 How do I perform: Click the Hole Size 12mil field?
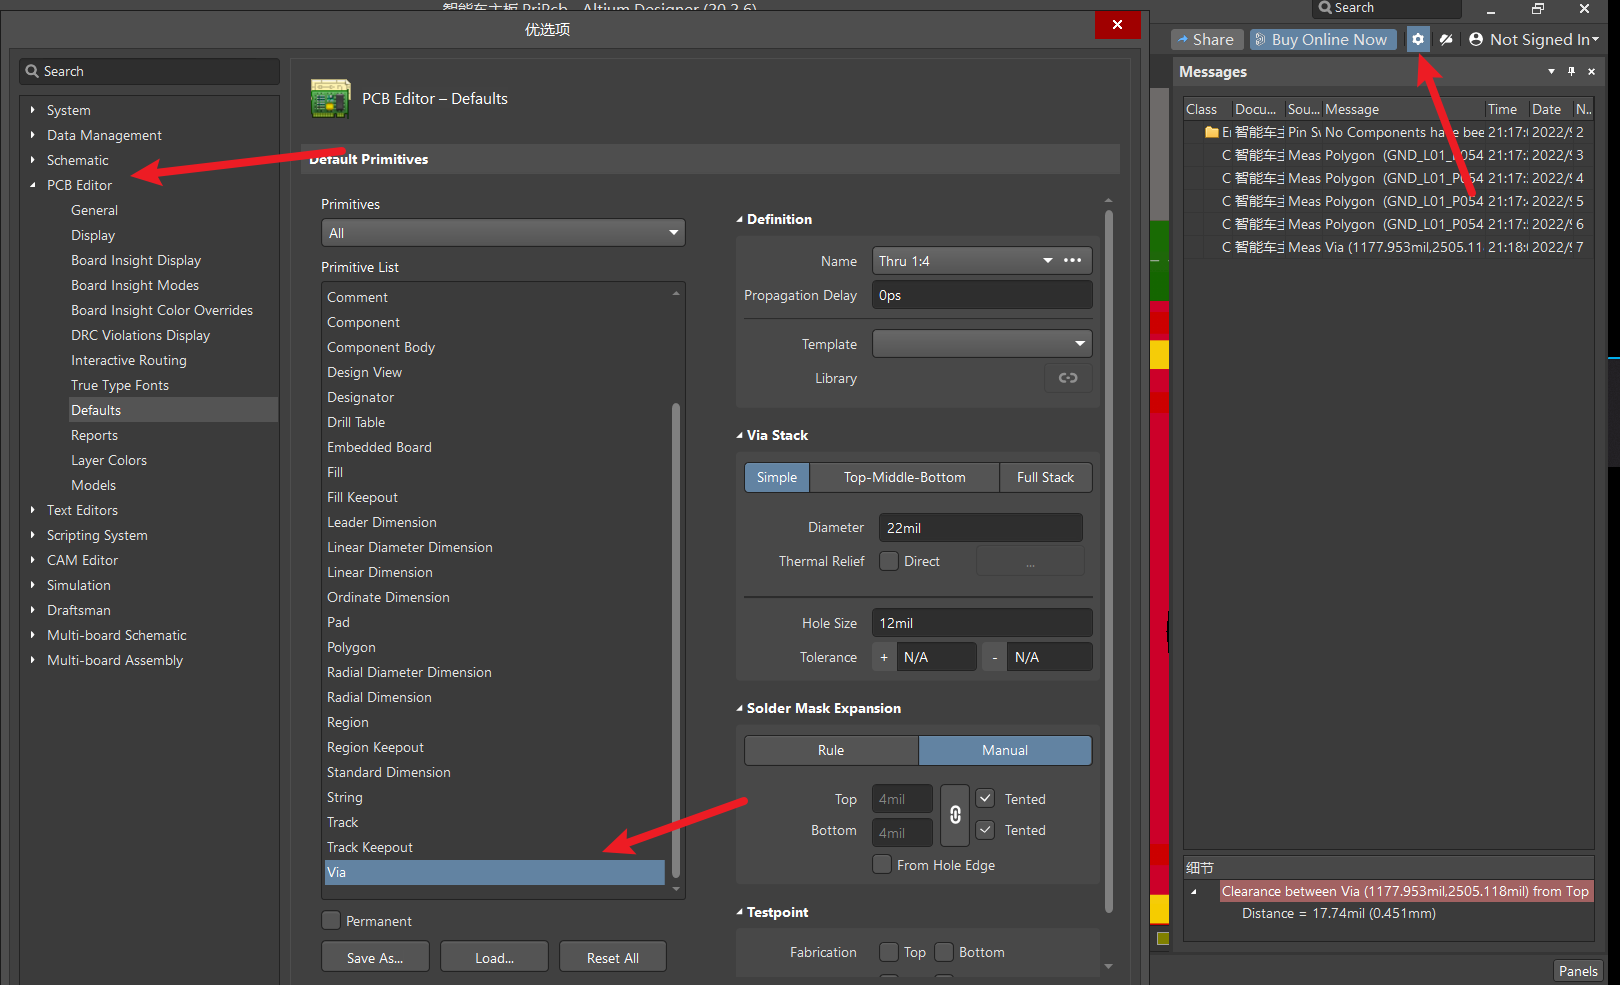pyautogui.click(x=982, y=623)
